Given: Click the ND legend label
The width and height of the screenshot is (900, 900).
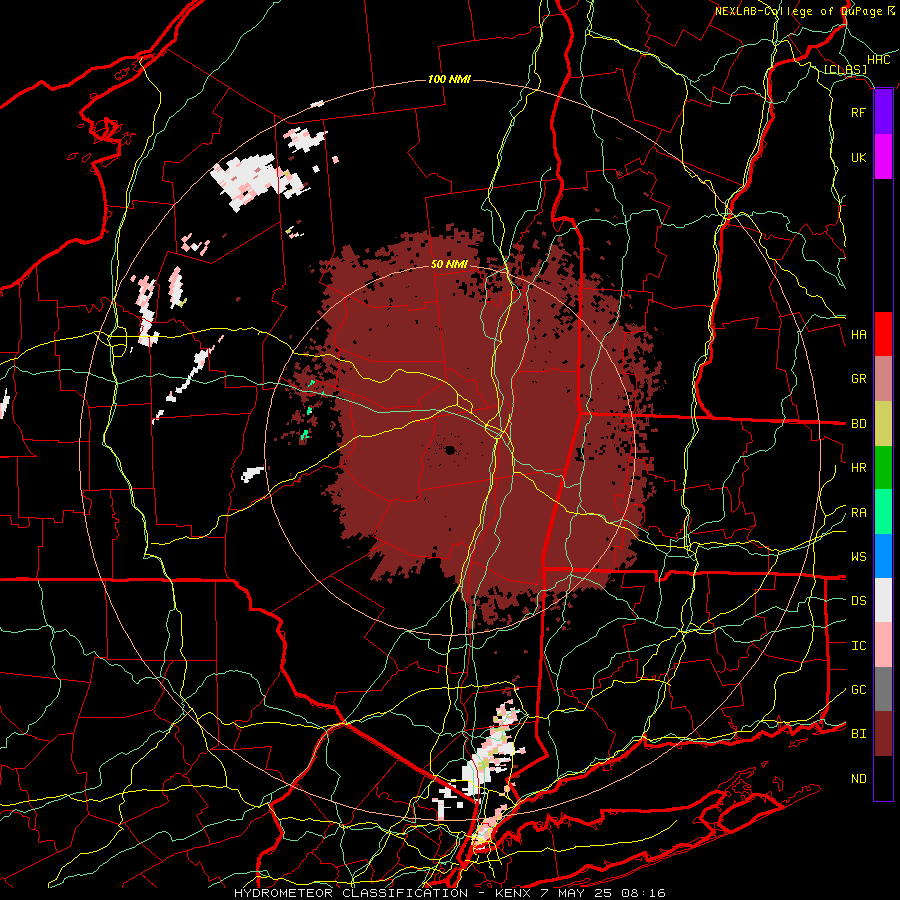Looking at the screenshot, I should pyautogui.click(x=858, y=779).
